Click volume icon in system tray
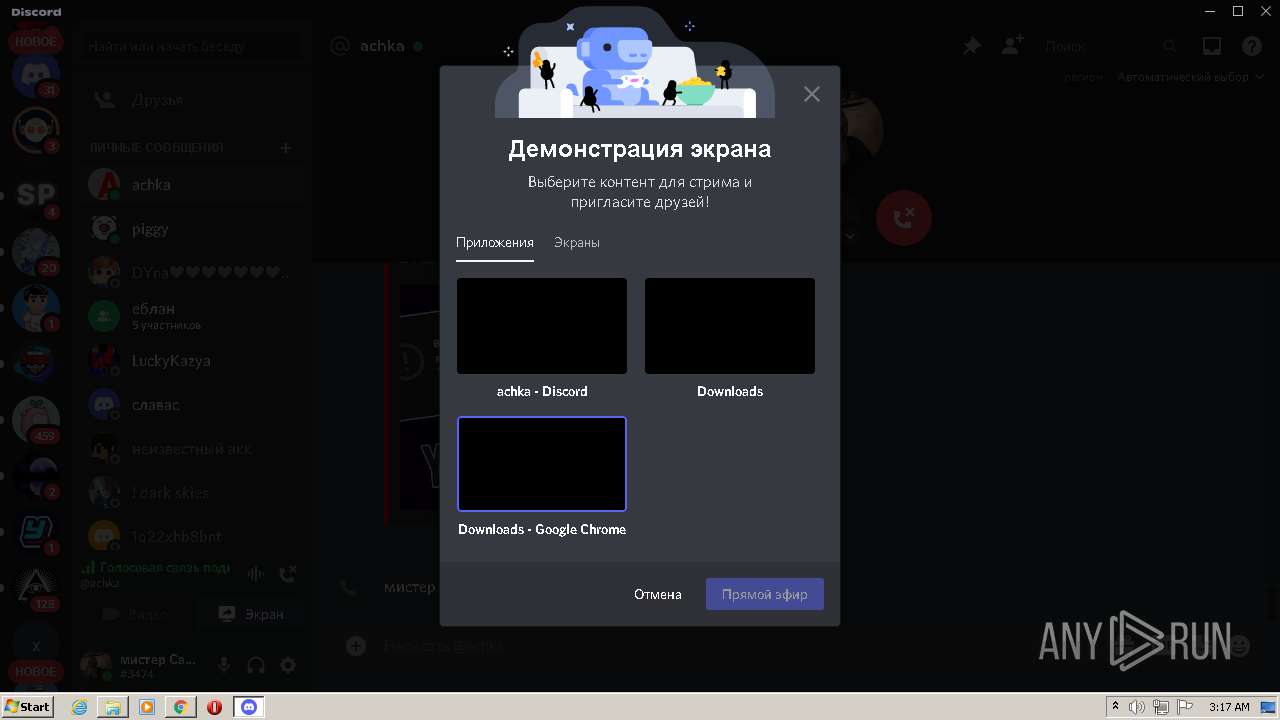 pos(1137,707)
